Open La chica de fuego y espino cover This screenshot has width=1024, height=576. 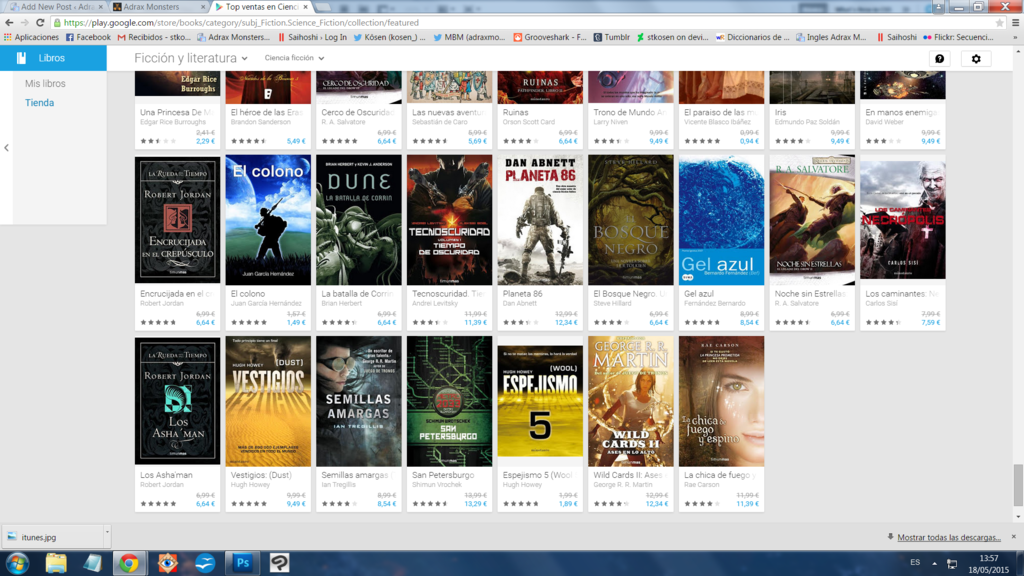point(721,401)
